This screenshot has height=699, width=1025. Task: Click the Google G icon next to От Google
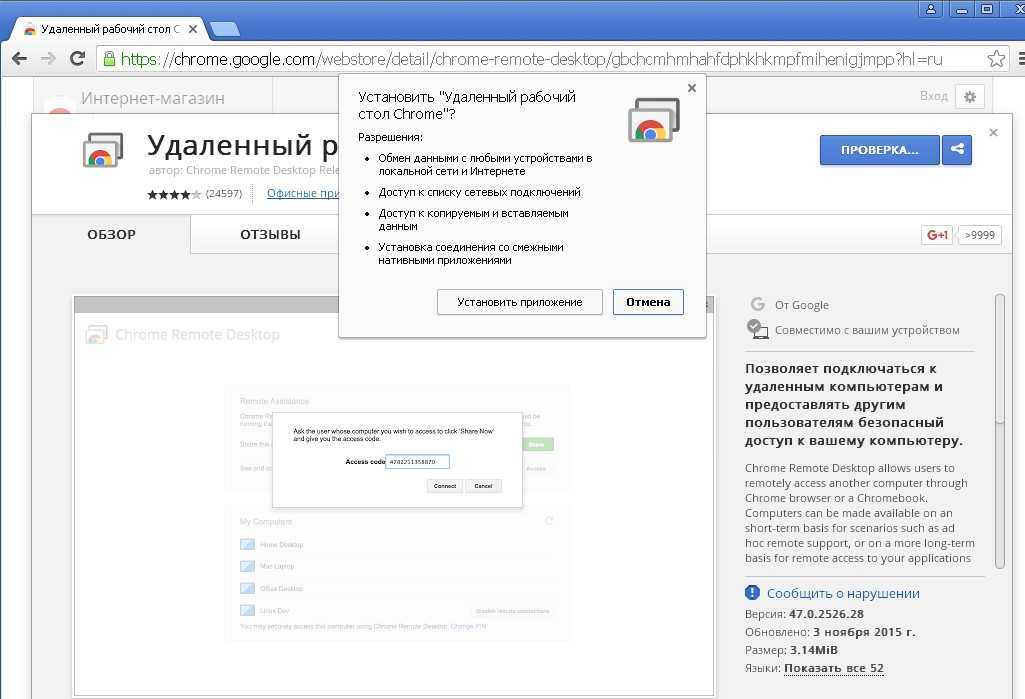pos(757,304)
